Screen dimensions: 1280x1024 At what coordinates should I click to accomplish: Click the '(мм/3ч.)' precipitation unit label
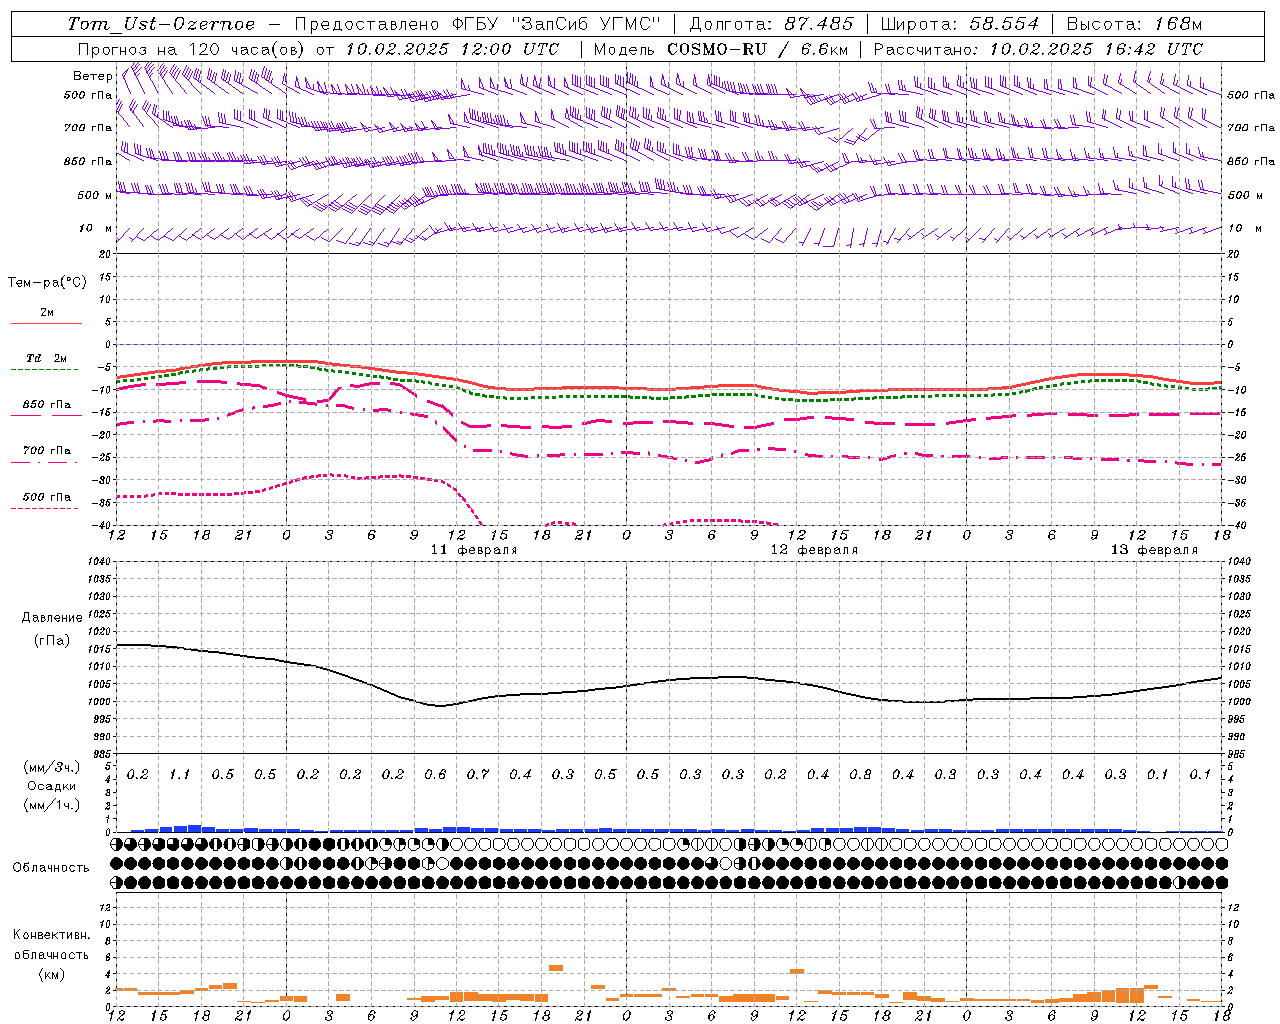tap(52, 767)
